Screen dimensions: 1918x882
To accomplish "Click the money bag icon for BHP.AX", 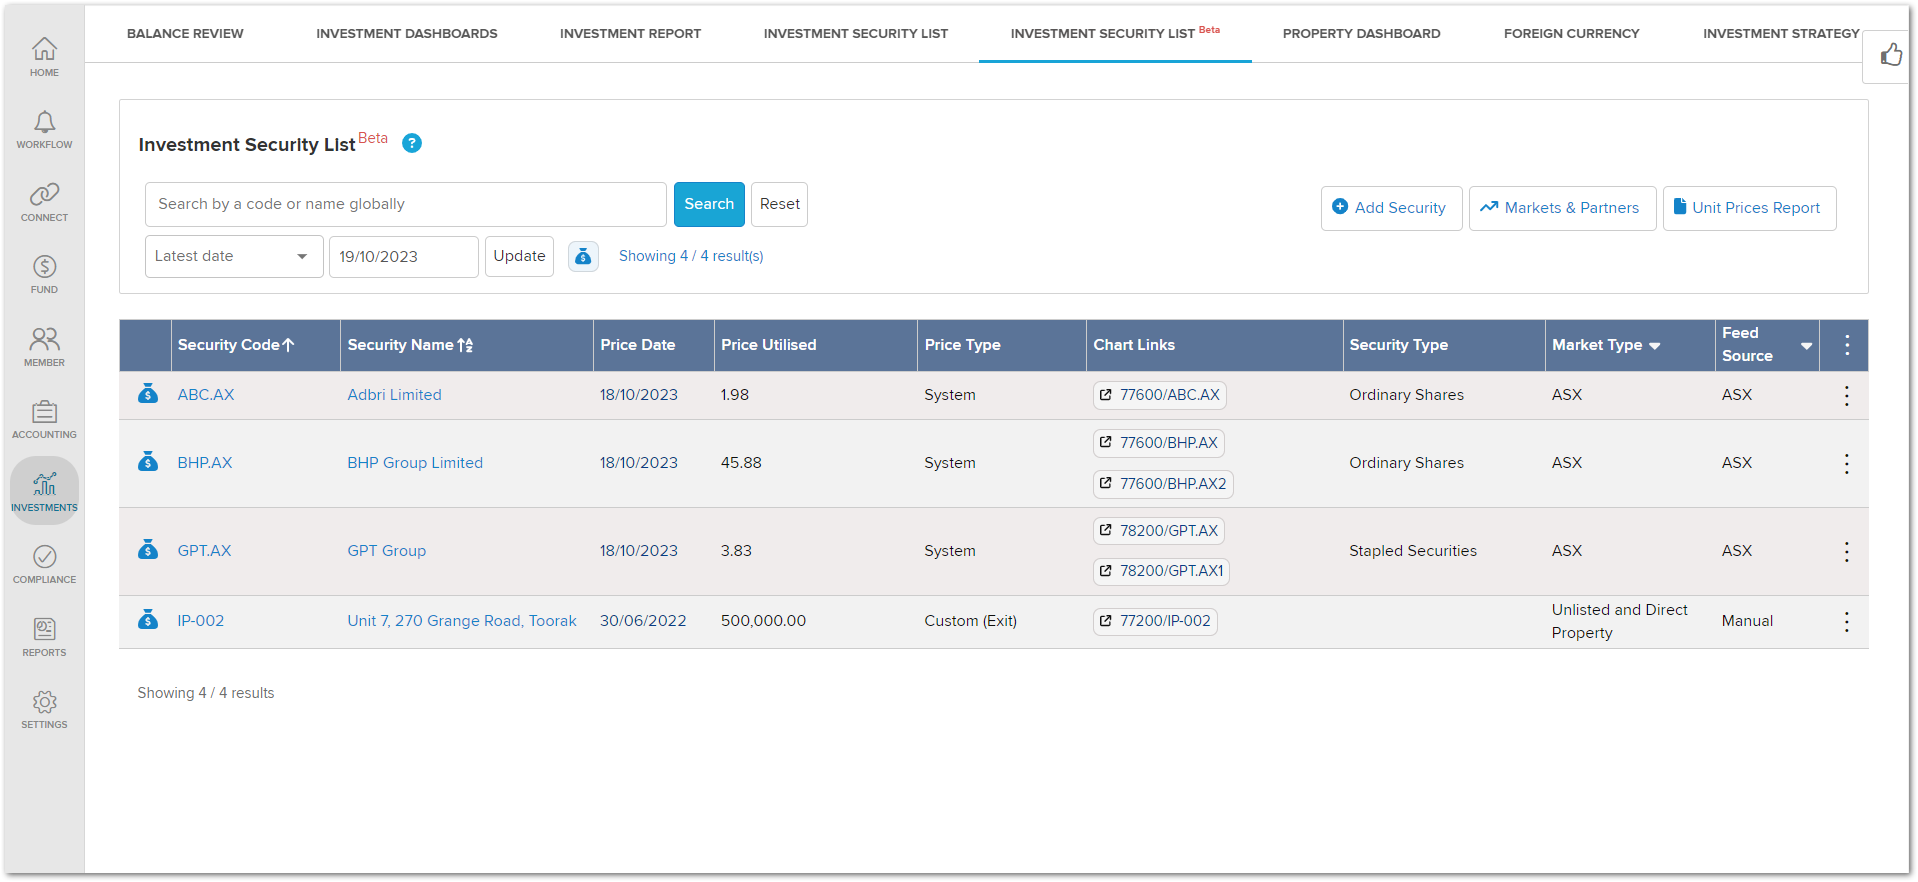I will pos(148,462).
